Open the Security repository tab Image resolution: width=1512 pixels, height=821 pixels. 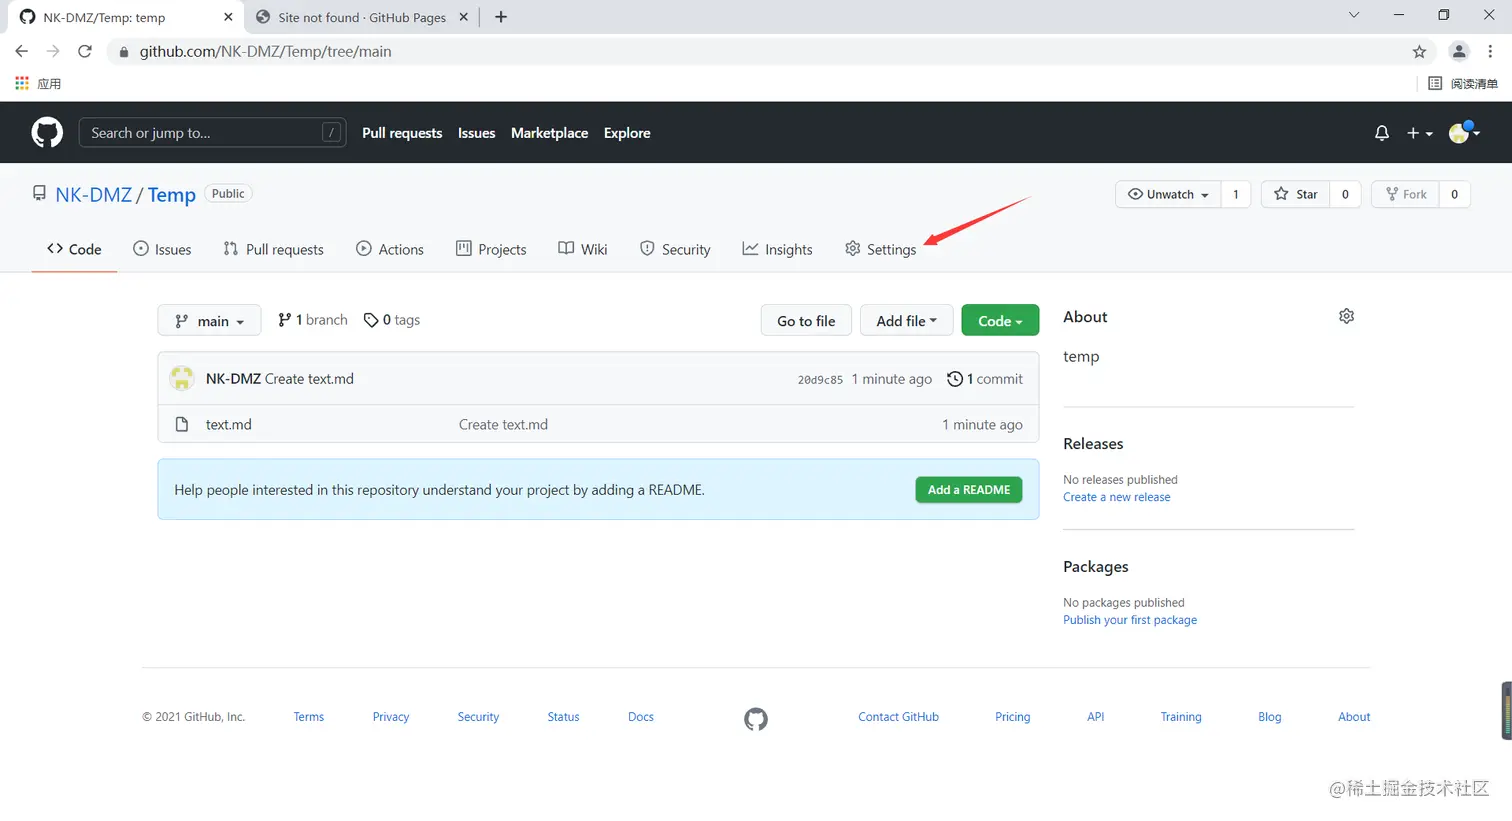tap(675, 249)
